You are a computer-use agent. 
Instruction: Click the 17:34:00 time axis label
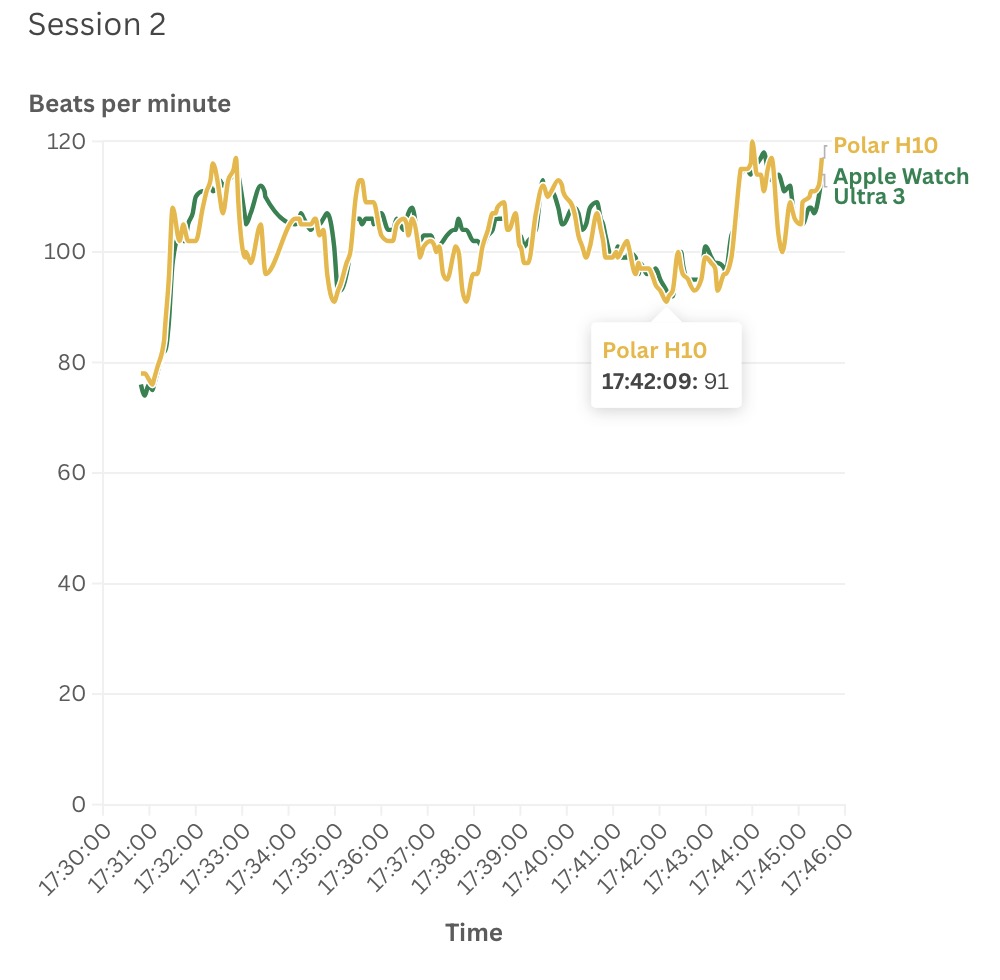(261, 851)
